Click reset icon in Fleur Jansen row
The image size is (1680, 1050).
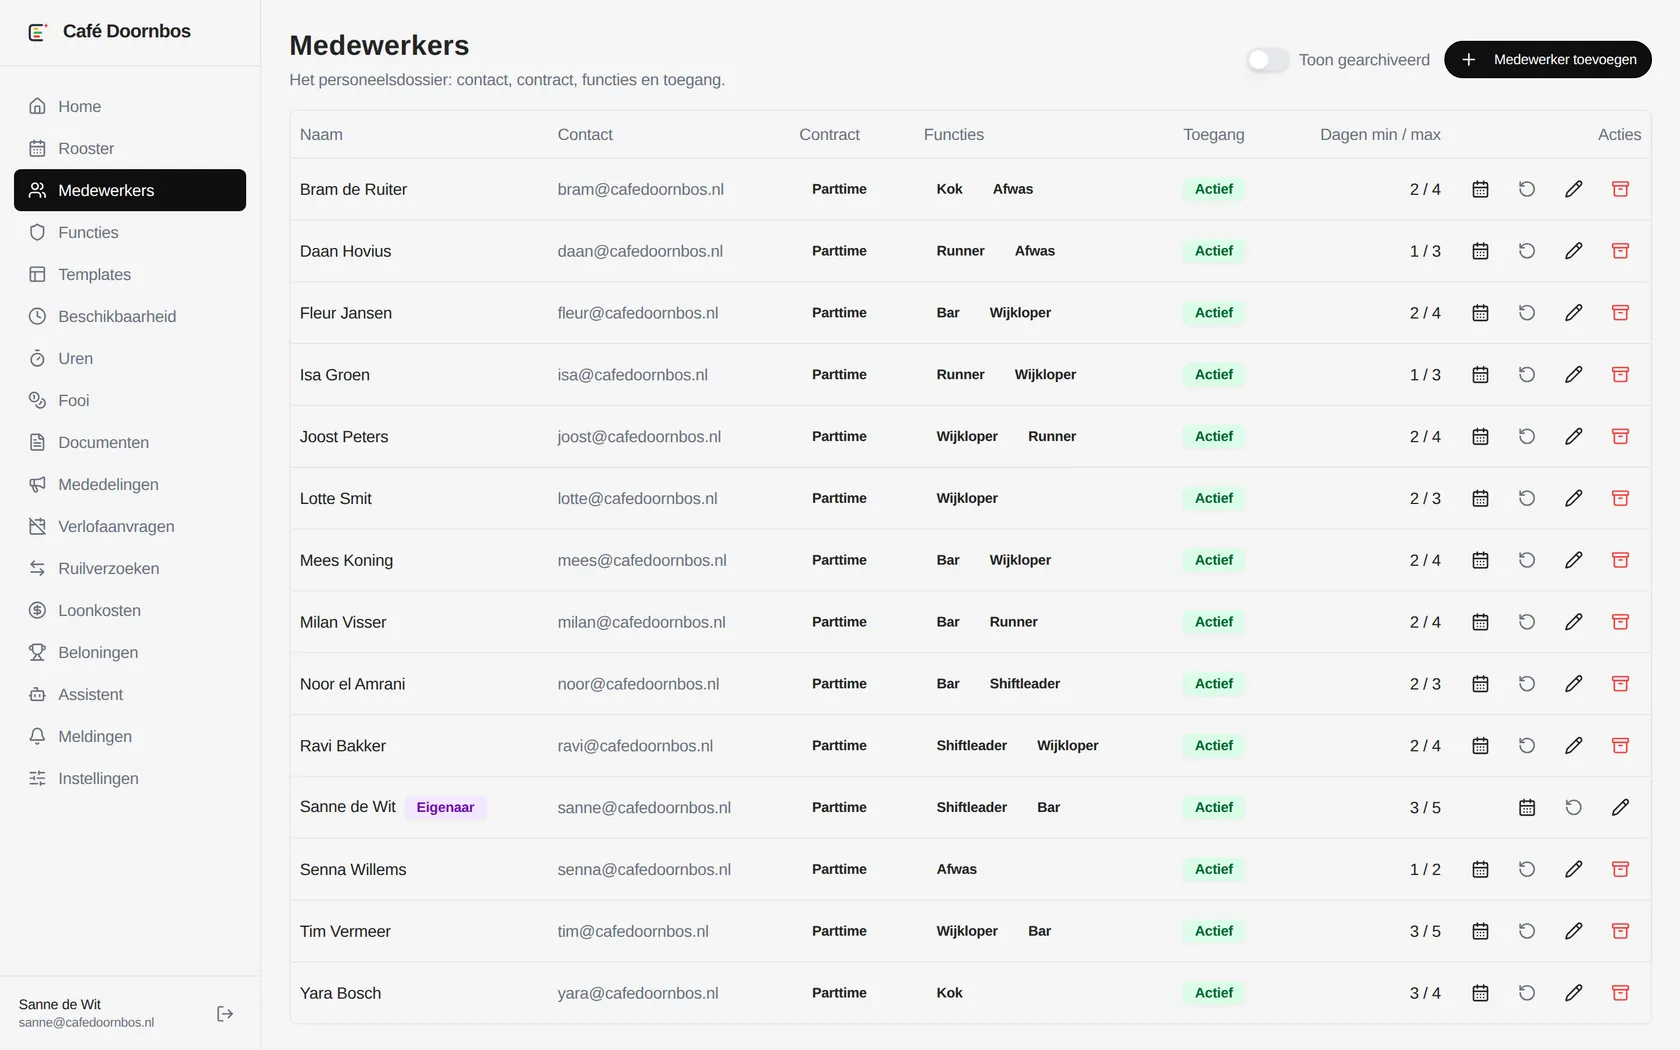(1527, 313)
